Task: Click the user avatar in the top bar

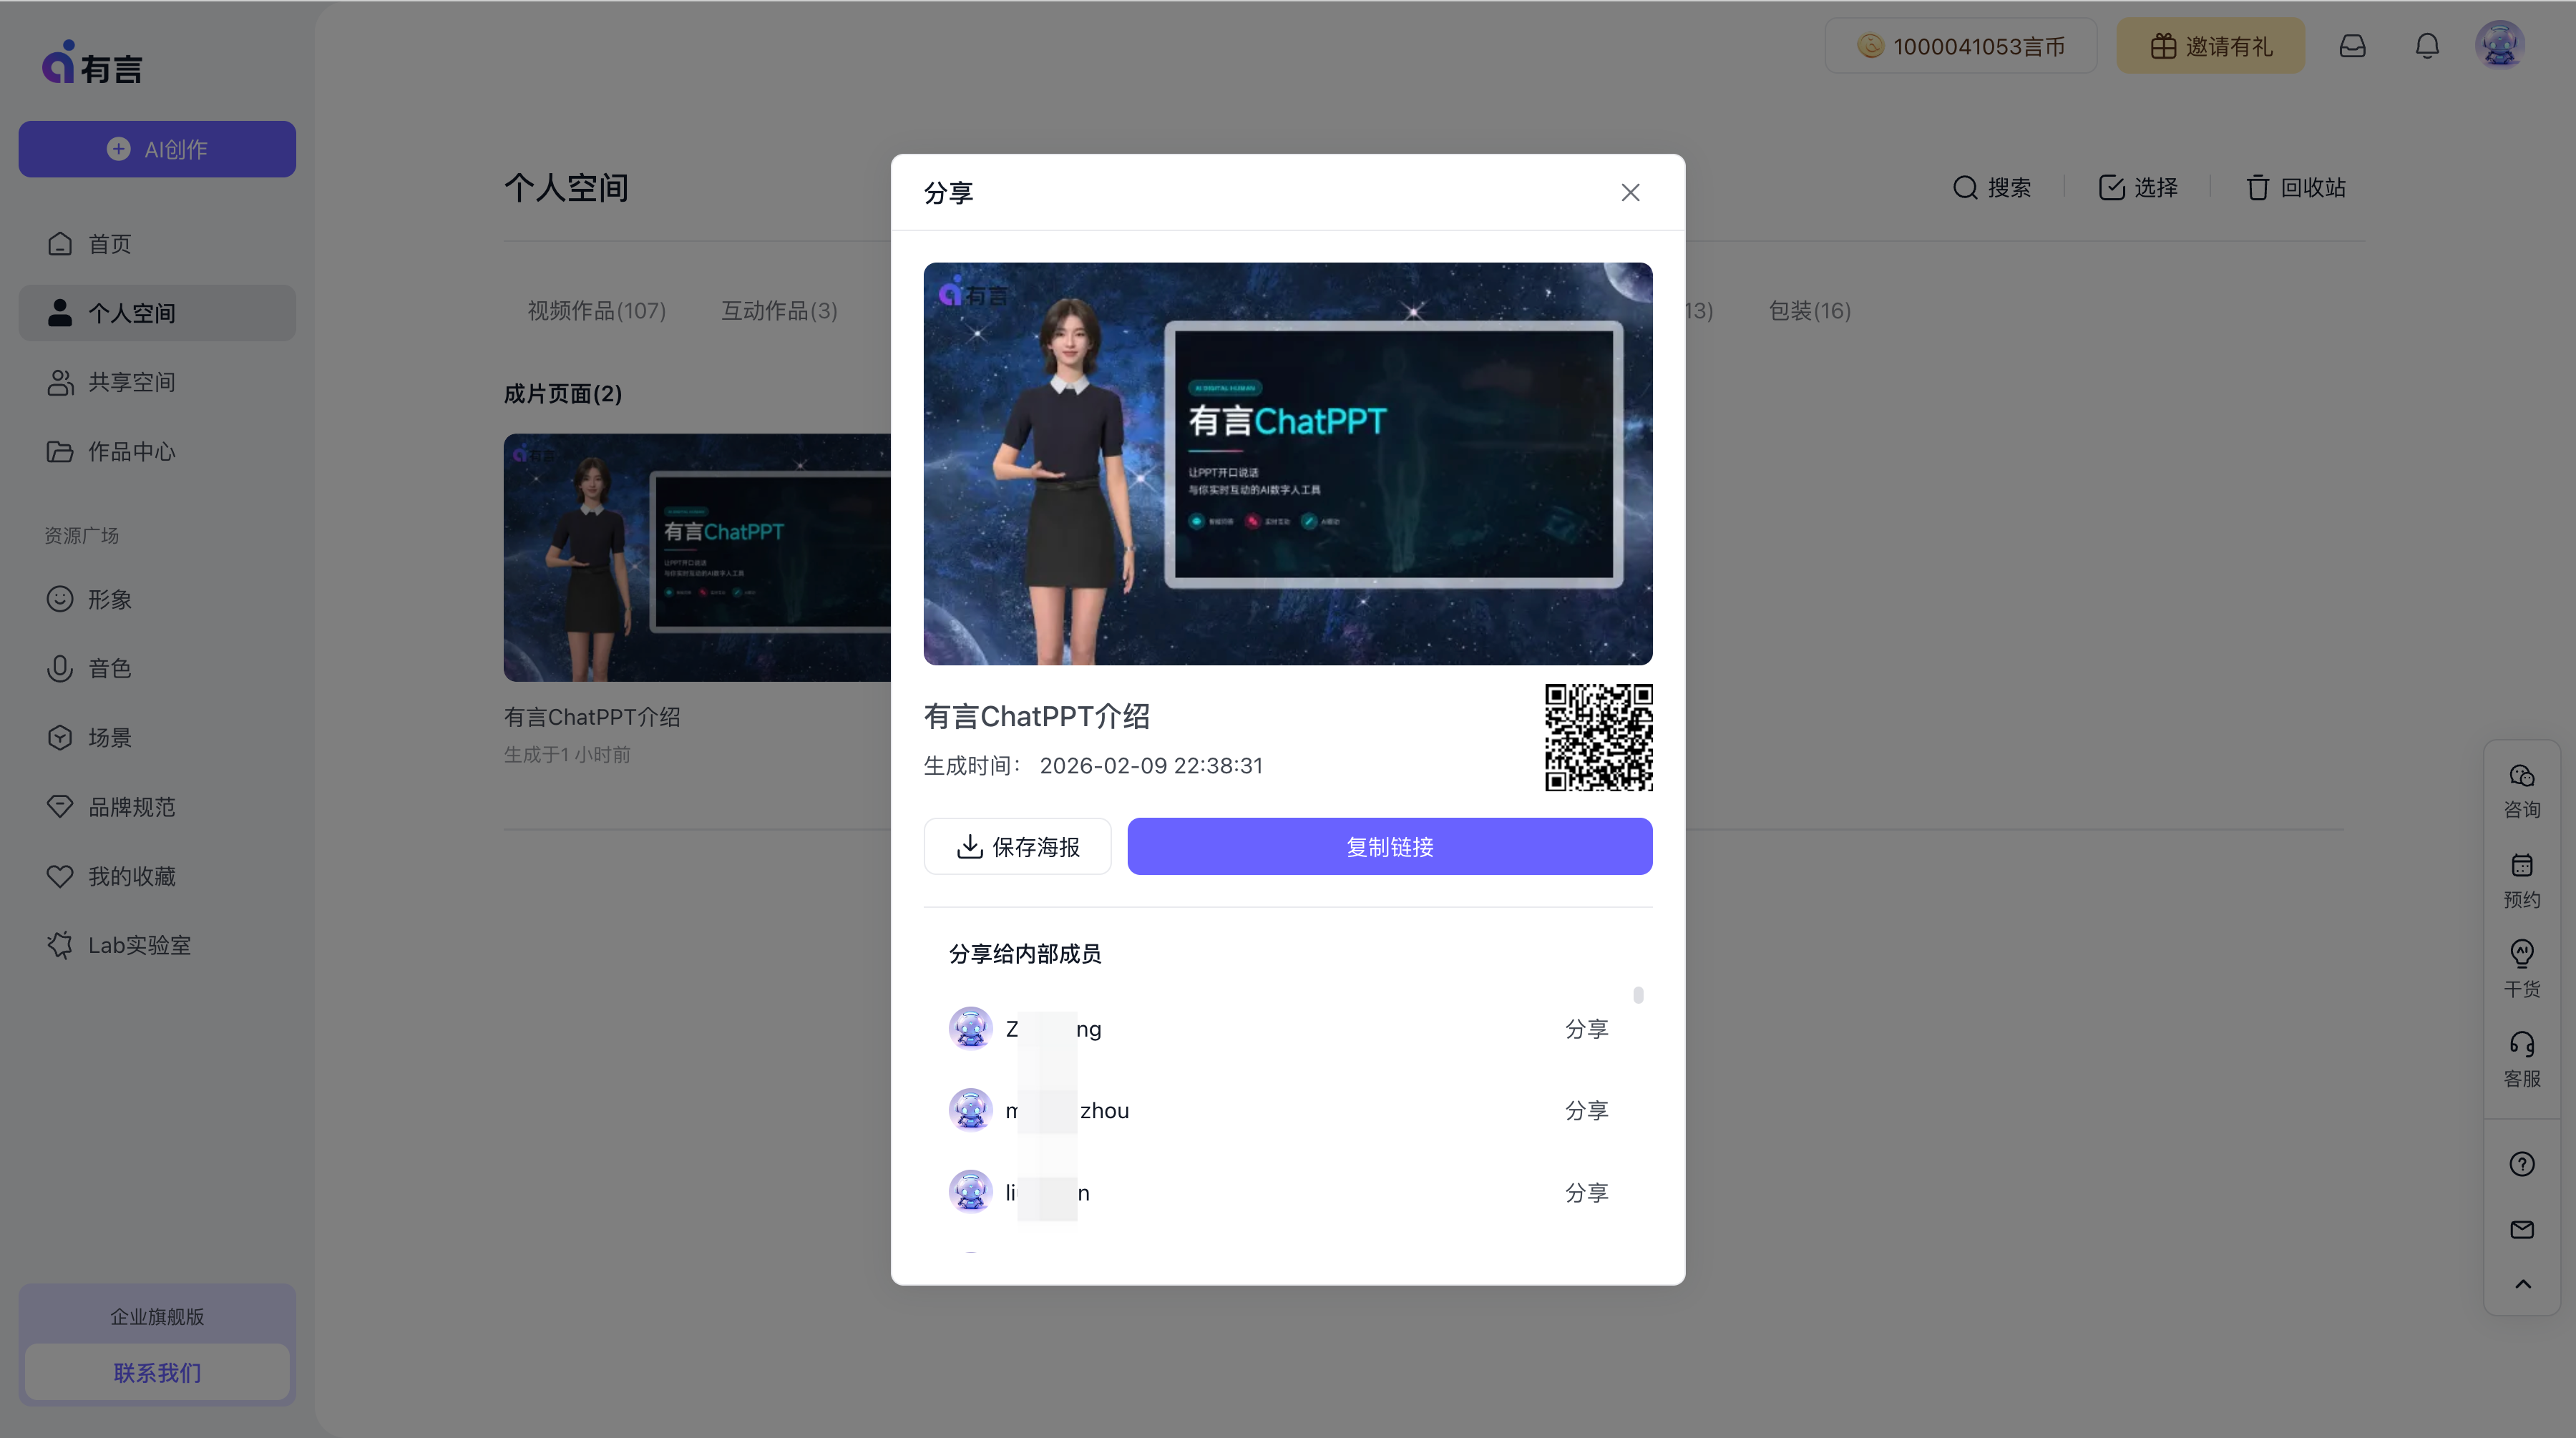Action: click(2499, 46)
